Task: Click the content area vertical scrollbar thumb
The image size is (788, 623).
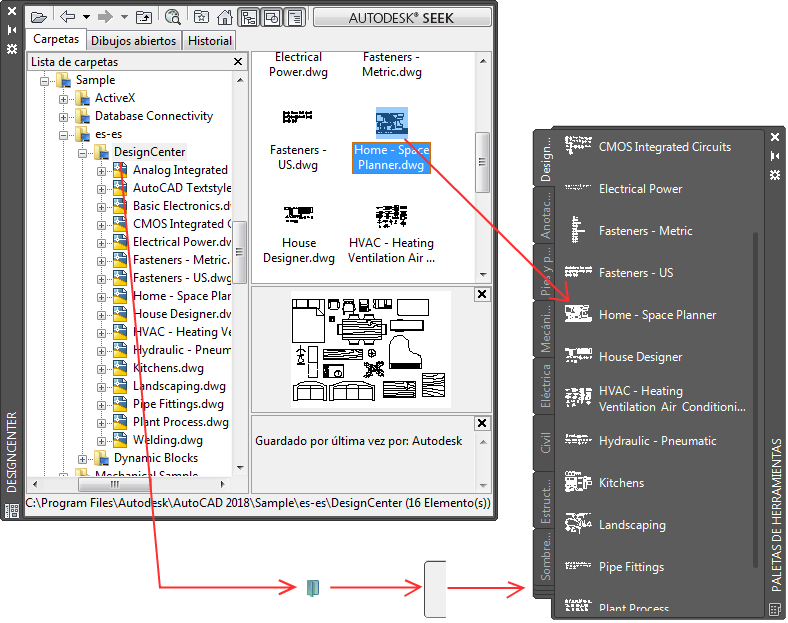Action: point(482,162)
